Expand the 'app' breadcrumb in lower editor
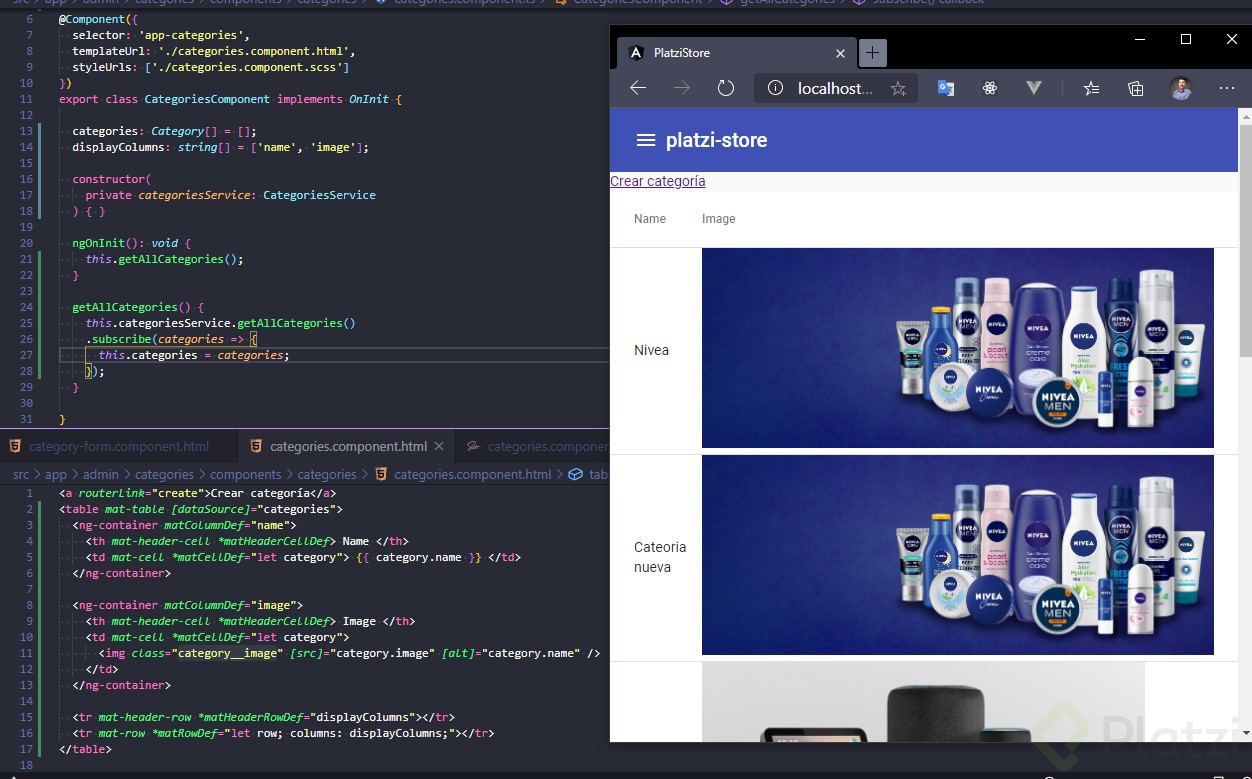1252x779 pixels. [56, 474]
